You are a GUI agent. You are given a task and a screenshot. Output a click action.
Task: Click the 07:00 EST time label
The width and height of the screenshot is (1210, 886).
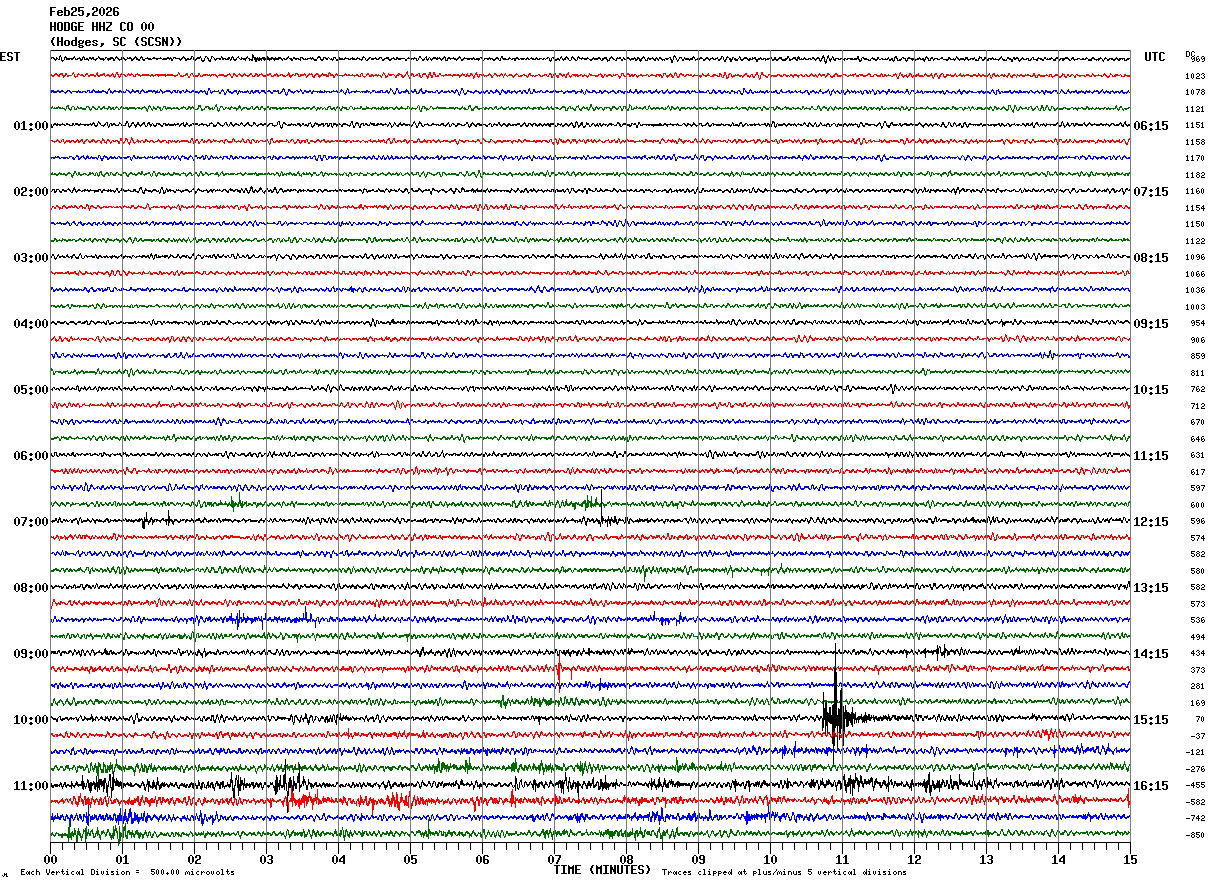click(x=31, y=522)
